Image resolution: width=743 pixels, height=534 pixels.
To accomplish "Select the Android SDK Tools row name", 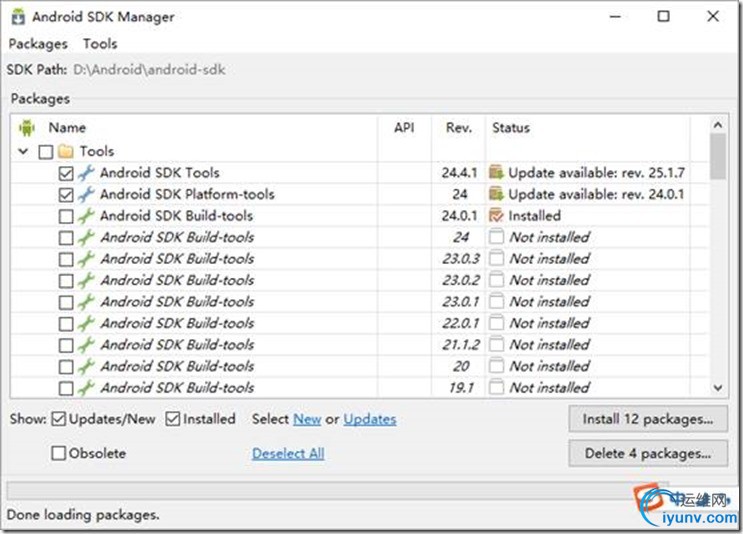I will coord(160,173).
